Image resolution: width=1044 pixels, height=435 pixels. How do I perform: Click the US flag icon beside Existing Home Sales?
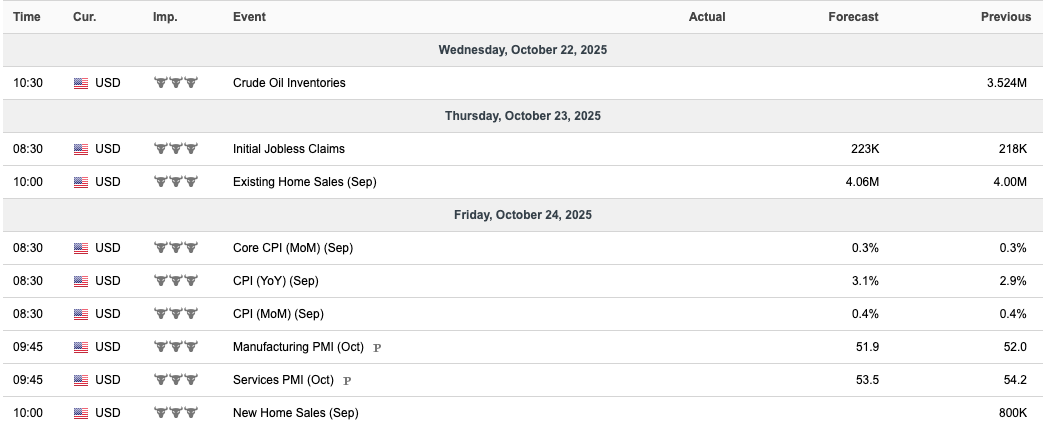point(81,182)
